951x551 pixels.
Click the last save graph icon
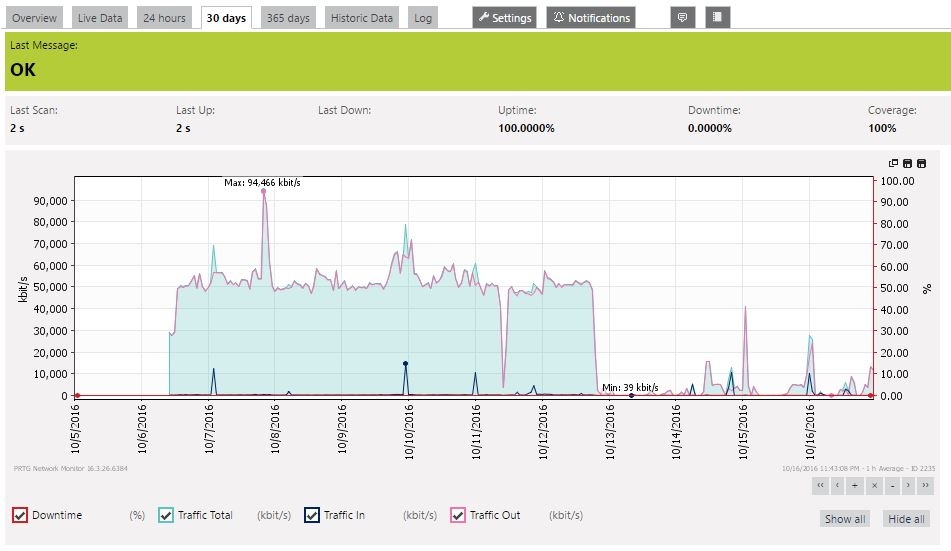[921, 163]
